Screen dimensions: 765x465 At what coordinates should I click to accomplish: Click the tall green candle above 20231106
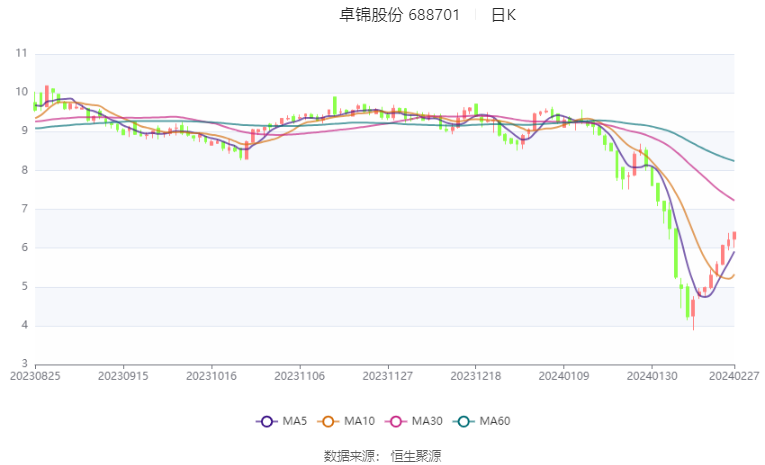pos(335,105)
